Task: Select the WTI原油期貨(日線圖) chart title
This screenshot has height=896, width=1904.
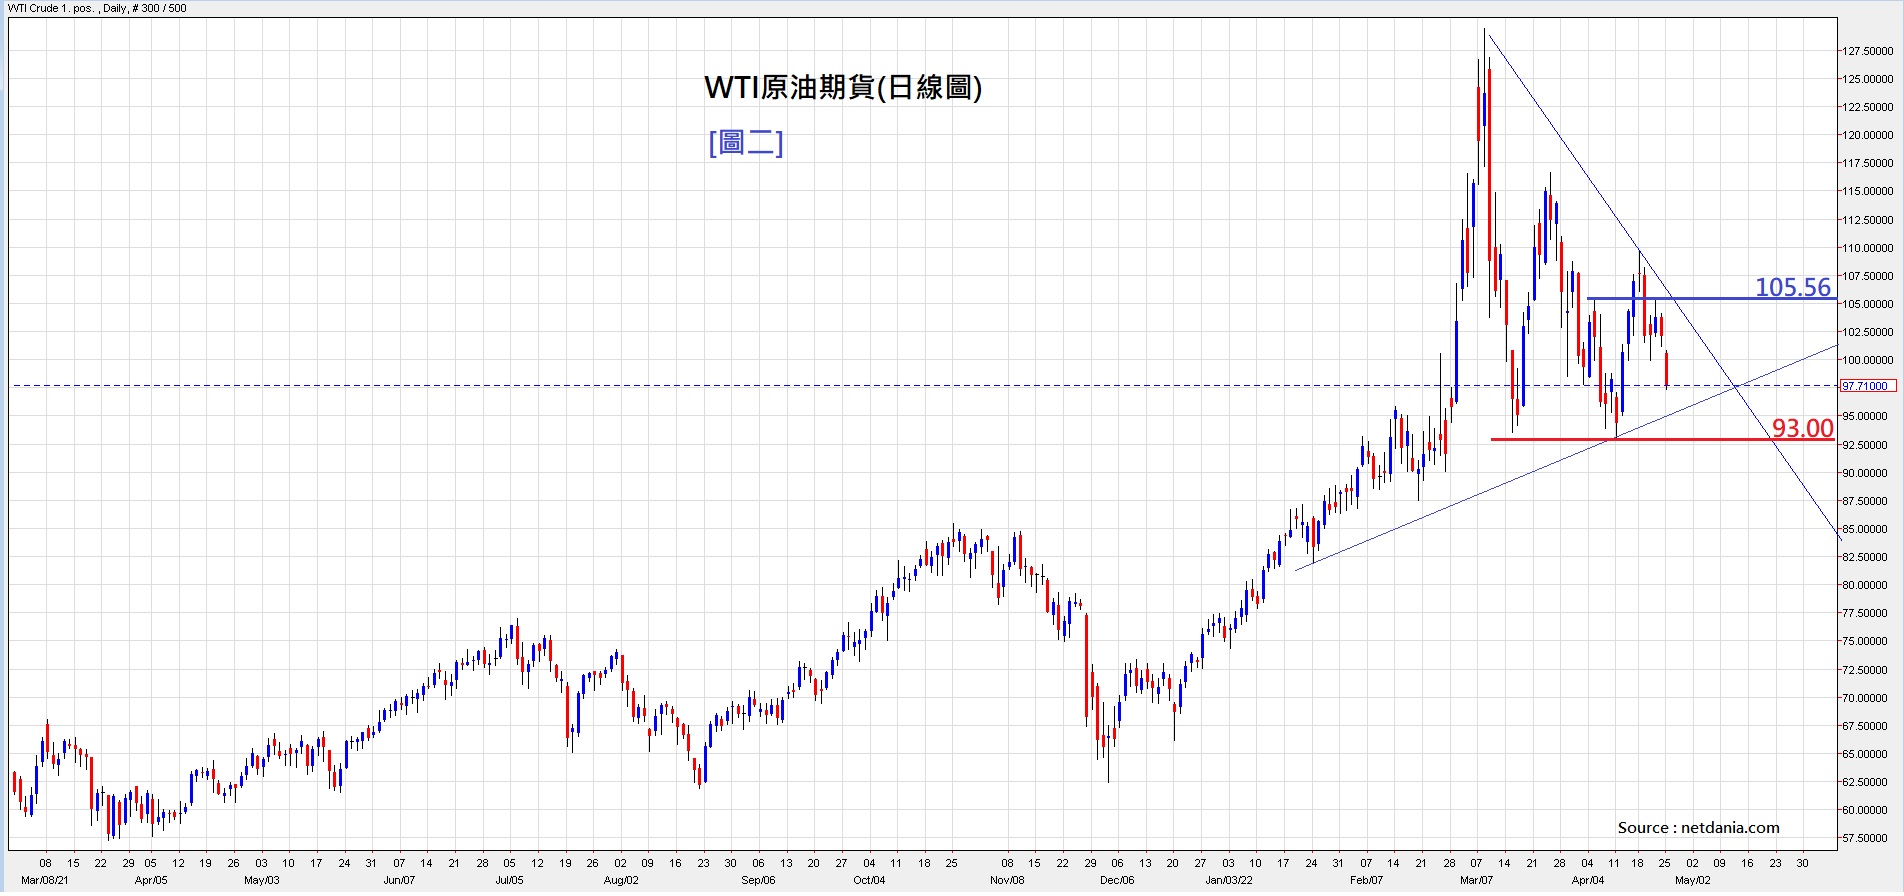Action: coord(843,88)
